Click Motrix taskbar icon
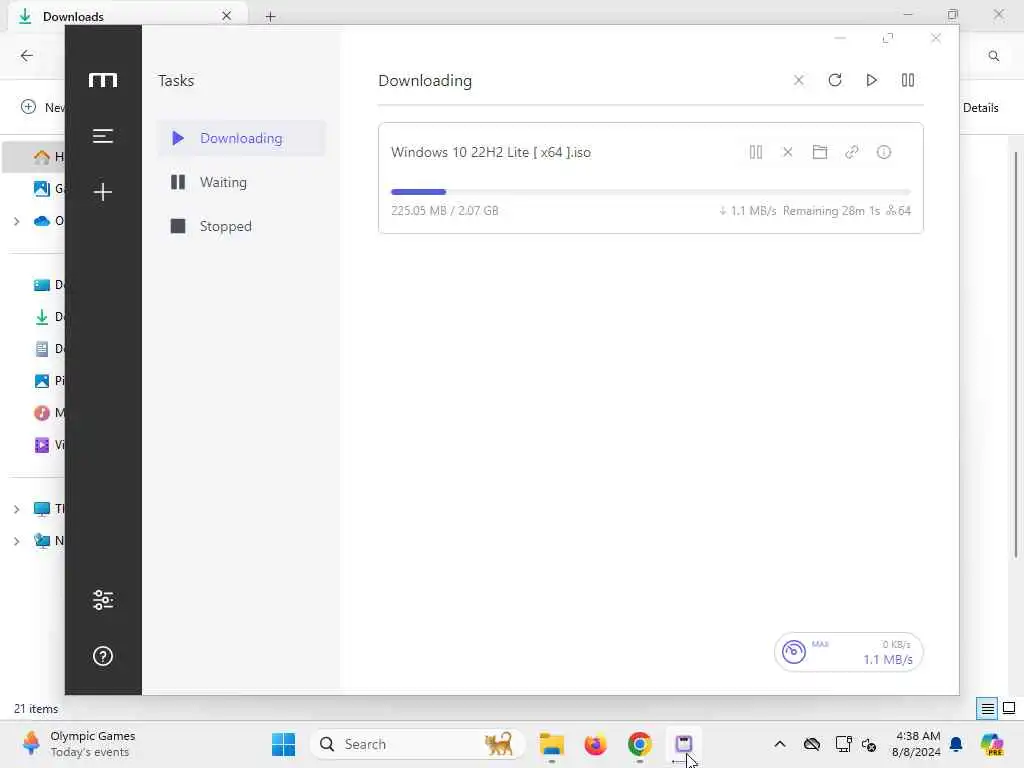This screenshot has width=1024, height=768. pyautogui.click(x=684, y=744)
